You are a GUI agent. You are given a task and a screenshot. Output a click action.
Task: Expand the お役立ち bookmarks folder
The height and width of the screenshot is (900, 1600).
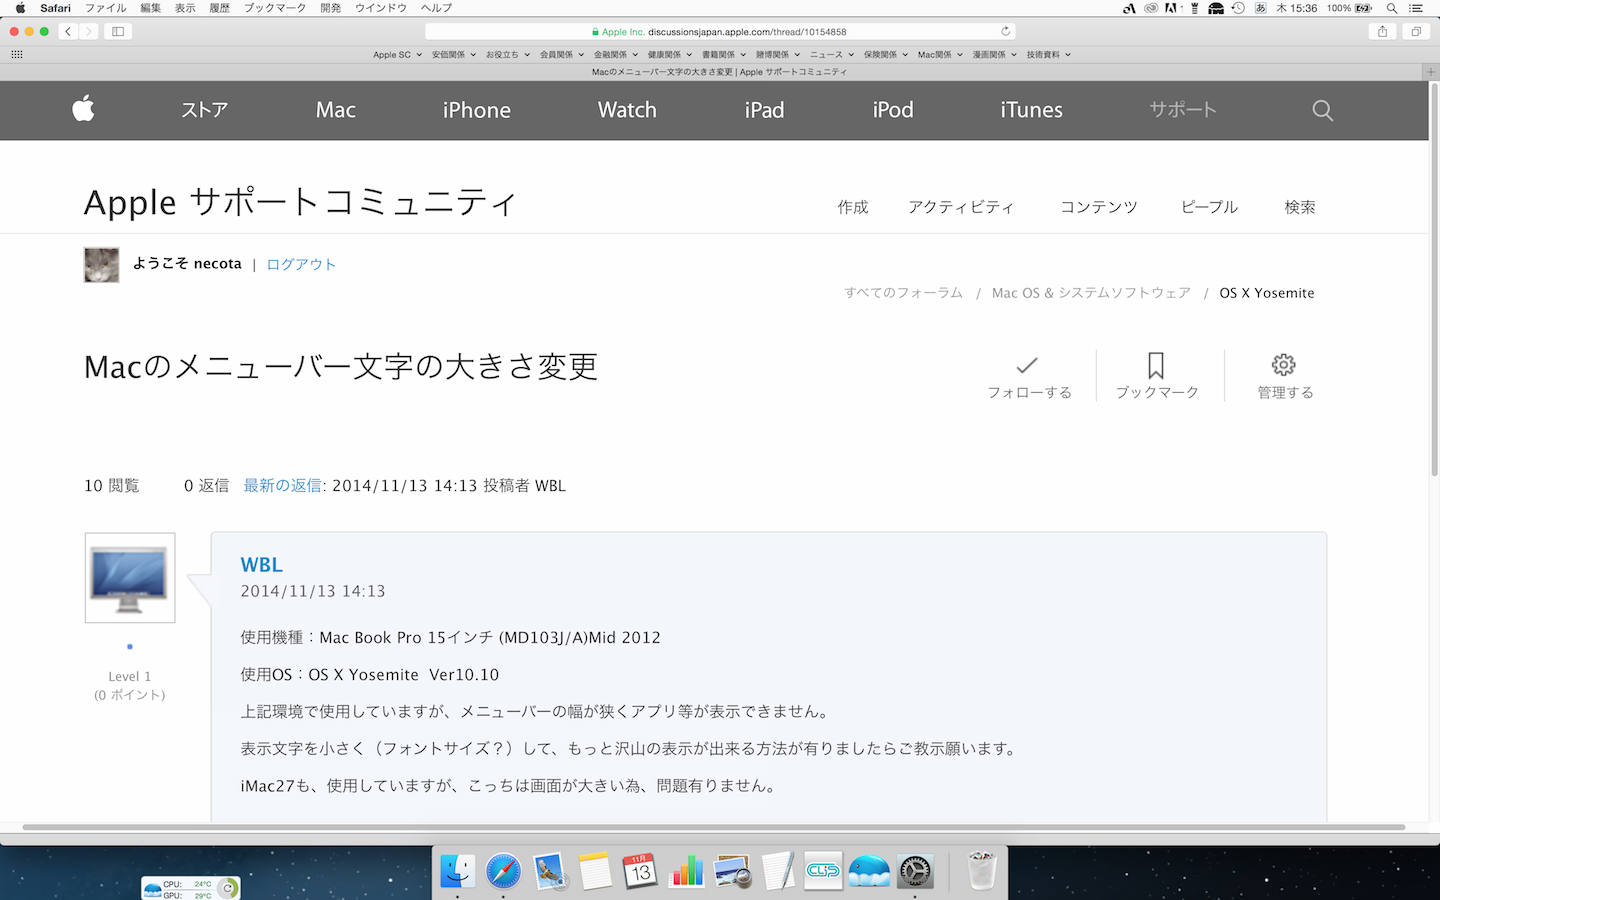point(507,55)
